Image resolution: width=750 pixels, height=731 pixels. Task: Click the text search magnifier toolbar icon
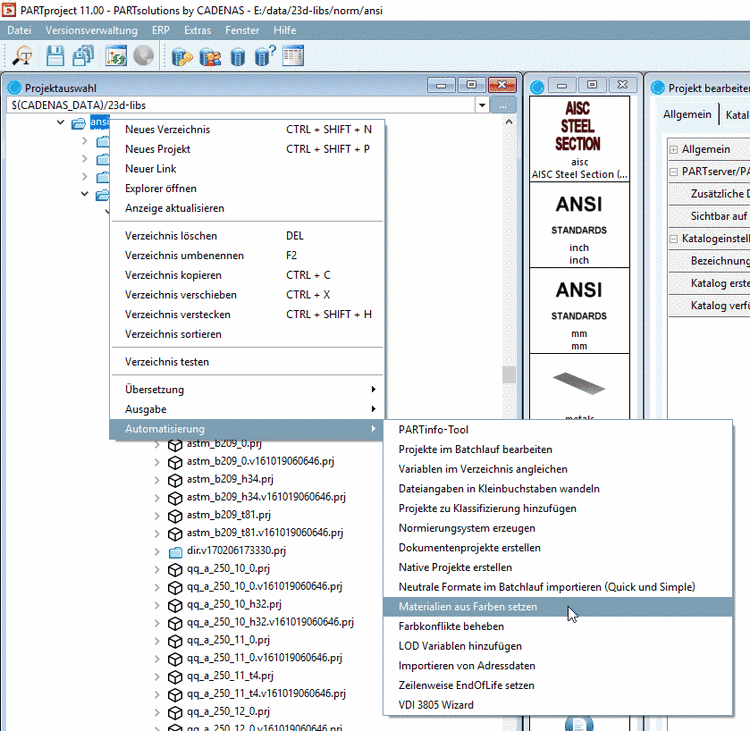click(22, 56)
